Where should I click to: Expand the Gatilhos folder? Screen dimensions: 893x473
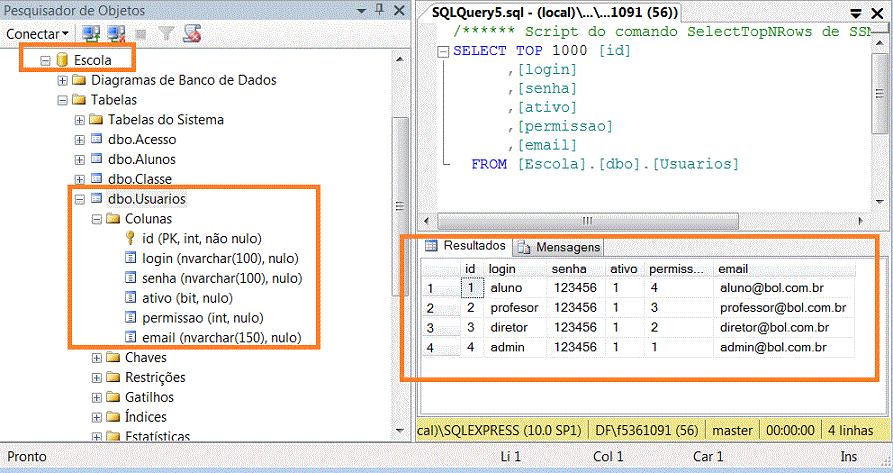click(x=97, y=398)
